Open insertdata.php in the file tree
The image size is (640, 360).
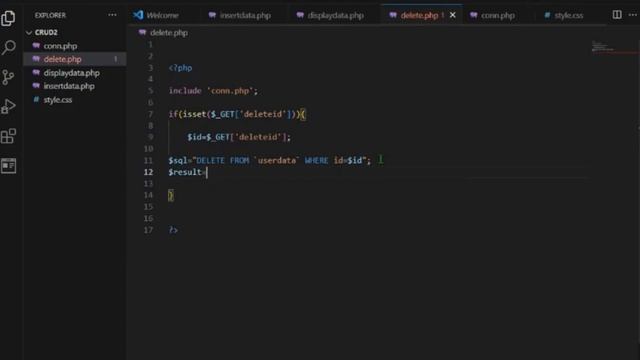69,86
